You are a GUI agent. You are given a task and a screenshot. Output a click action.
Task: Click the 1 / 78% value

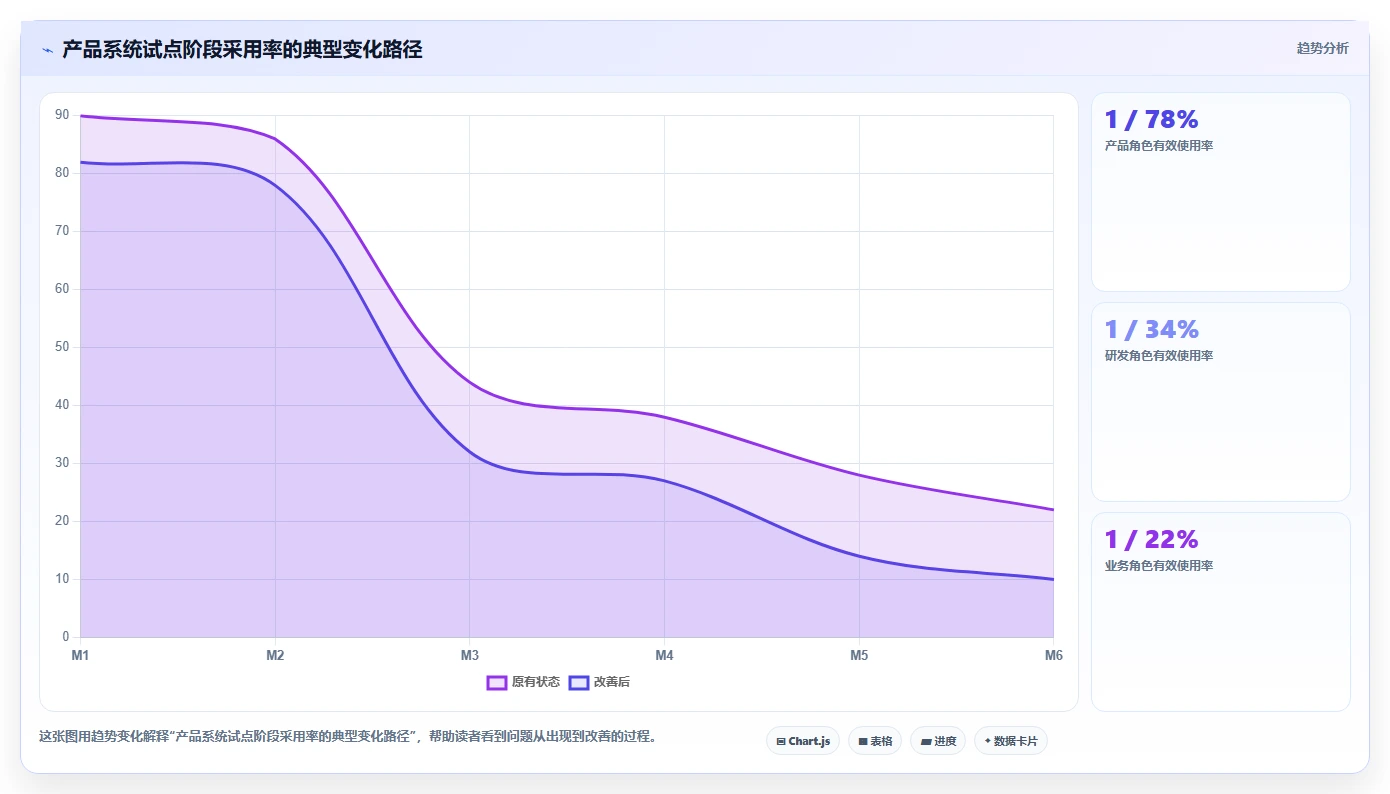[x=1151, y=120]
